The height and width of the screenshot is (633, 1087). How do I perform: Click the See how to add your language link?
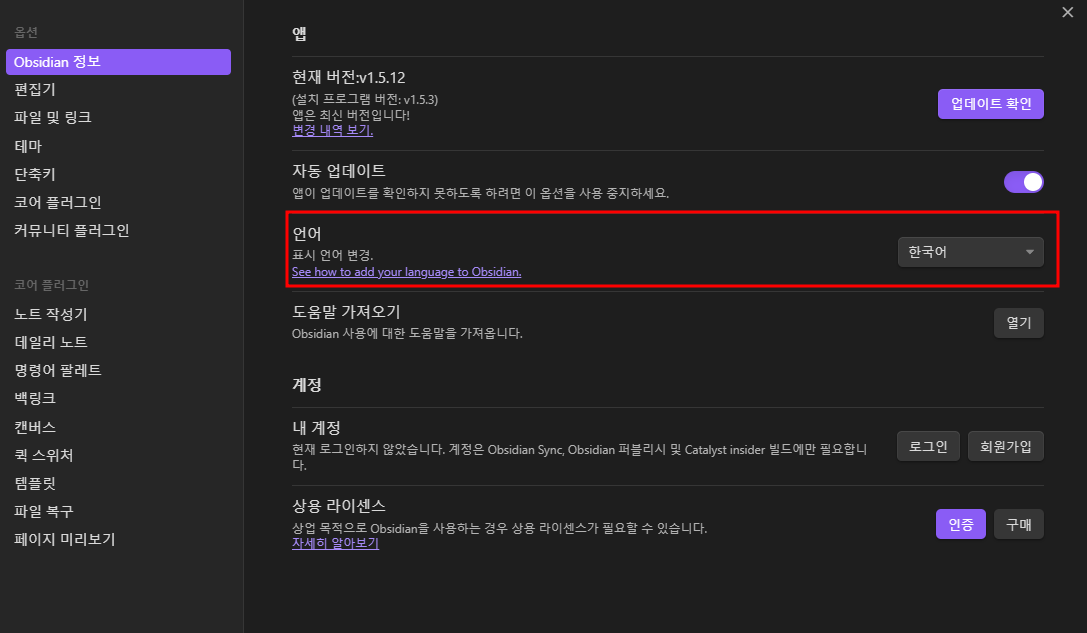pyautogui.click(x=406, y=271)
